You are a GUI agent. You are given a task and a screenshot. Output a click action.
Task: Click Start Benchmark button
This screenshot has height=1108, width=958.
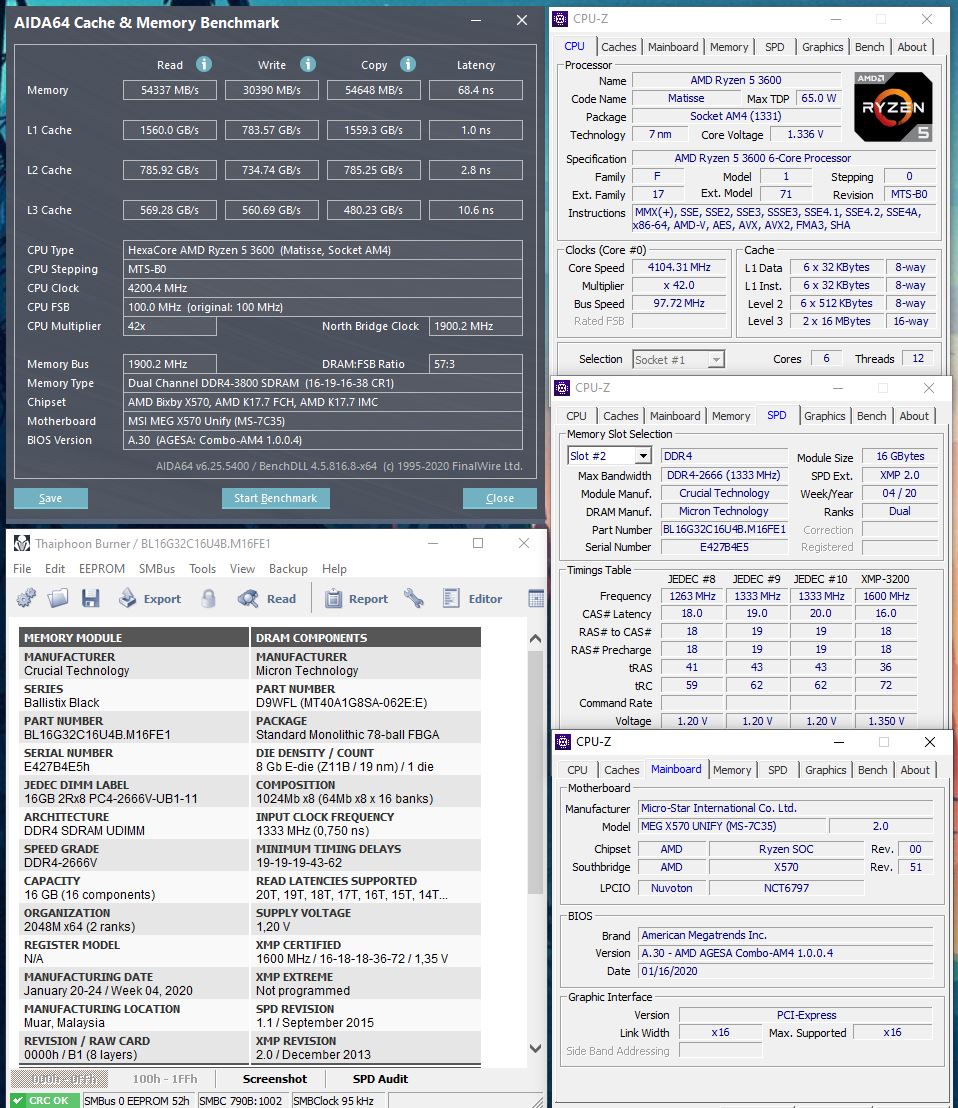coord(276,498)
